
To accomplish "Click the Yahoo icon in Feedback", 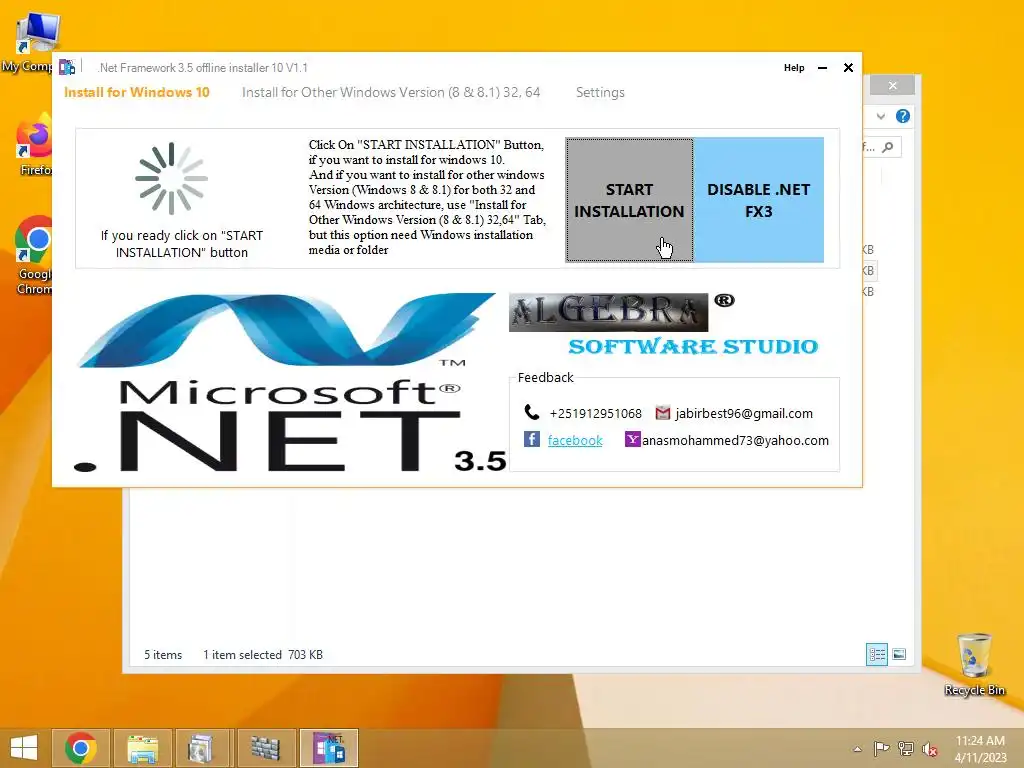I will tap(632, 439).
